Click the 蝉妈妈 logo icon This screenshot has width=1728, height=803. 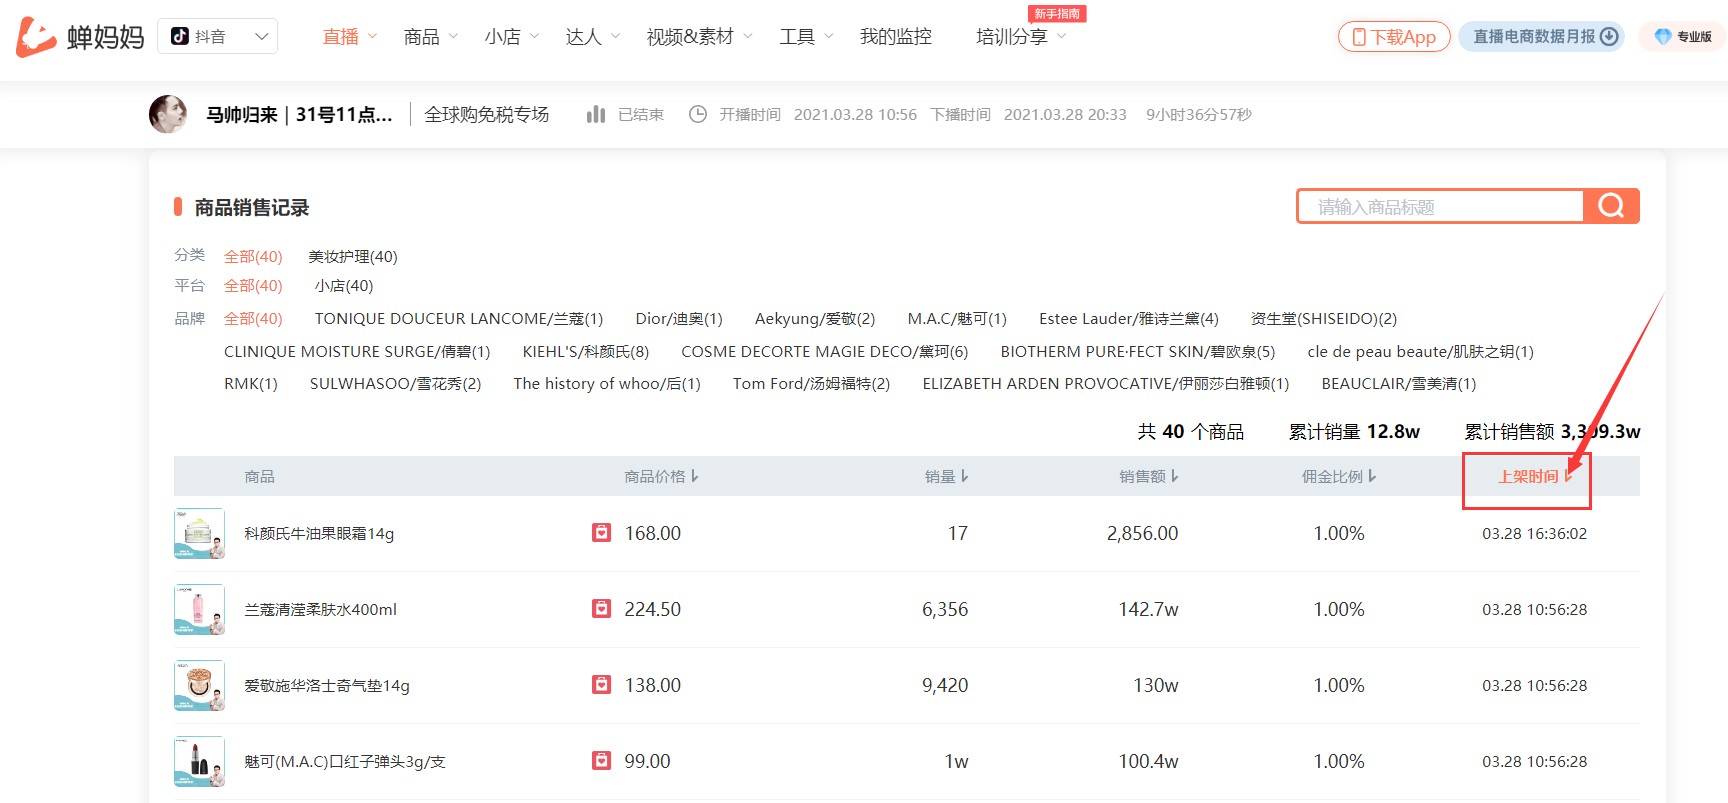37,37
